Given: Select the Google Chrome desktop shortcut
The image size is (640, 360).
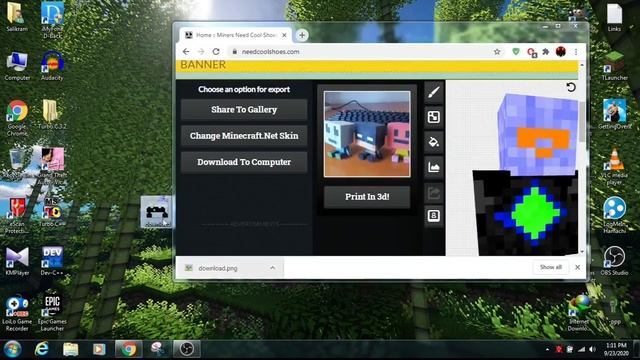Looking at the screenshot, I should click(x=17, y=118).
